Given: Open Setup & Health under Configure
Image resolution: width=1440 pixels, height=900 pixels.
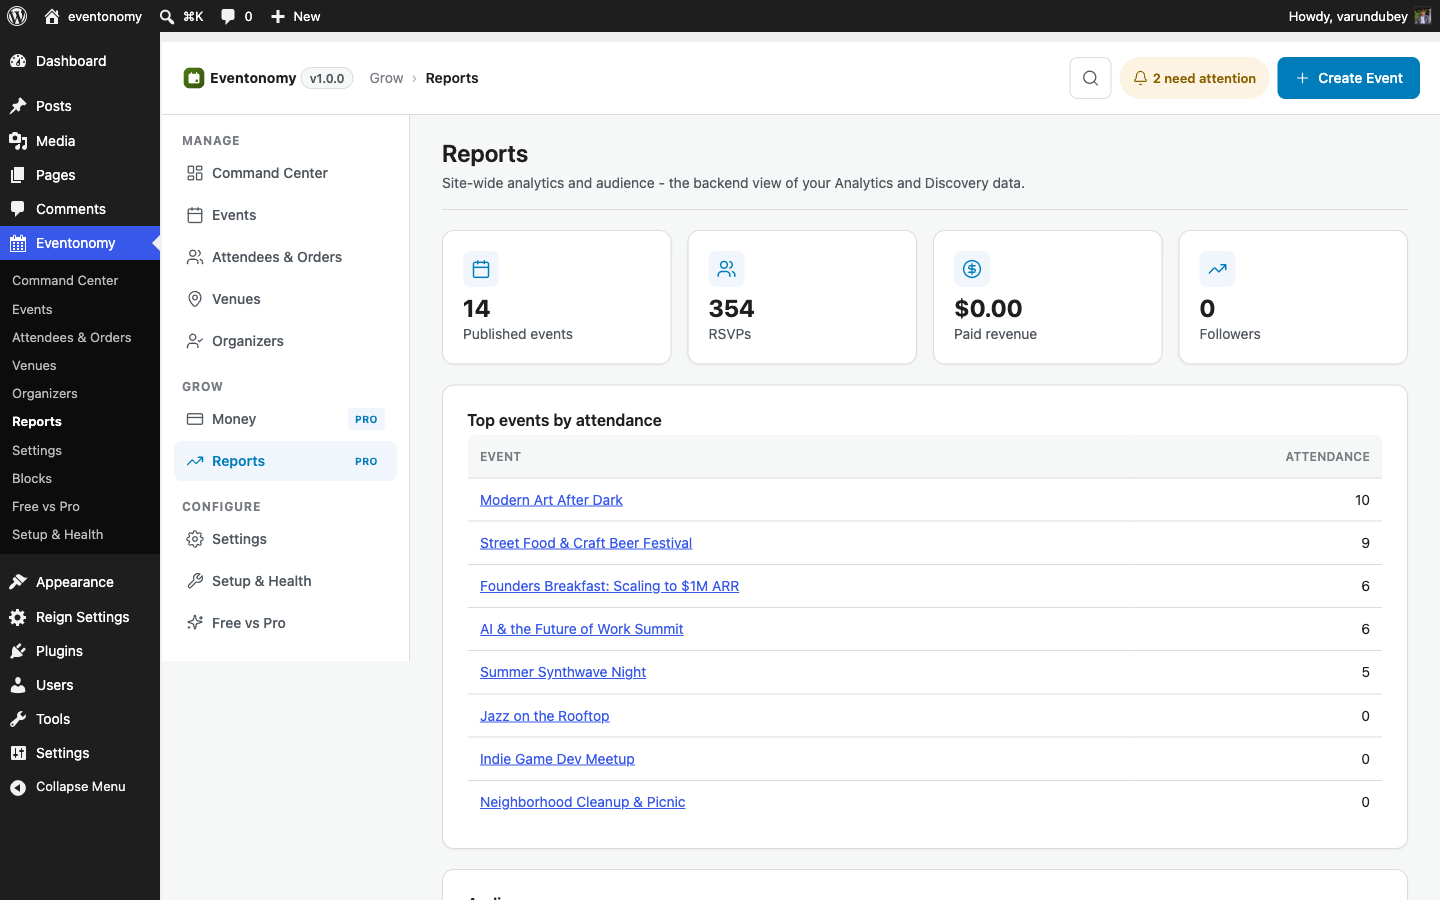Looking at the screenshot, I should (285, 581).
